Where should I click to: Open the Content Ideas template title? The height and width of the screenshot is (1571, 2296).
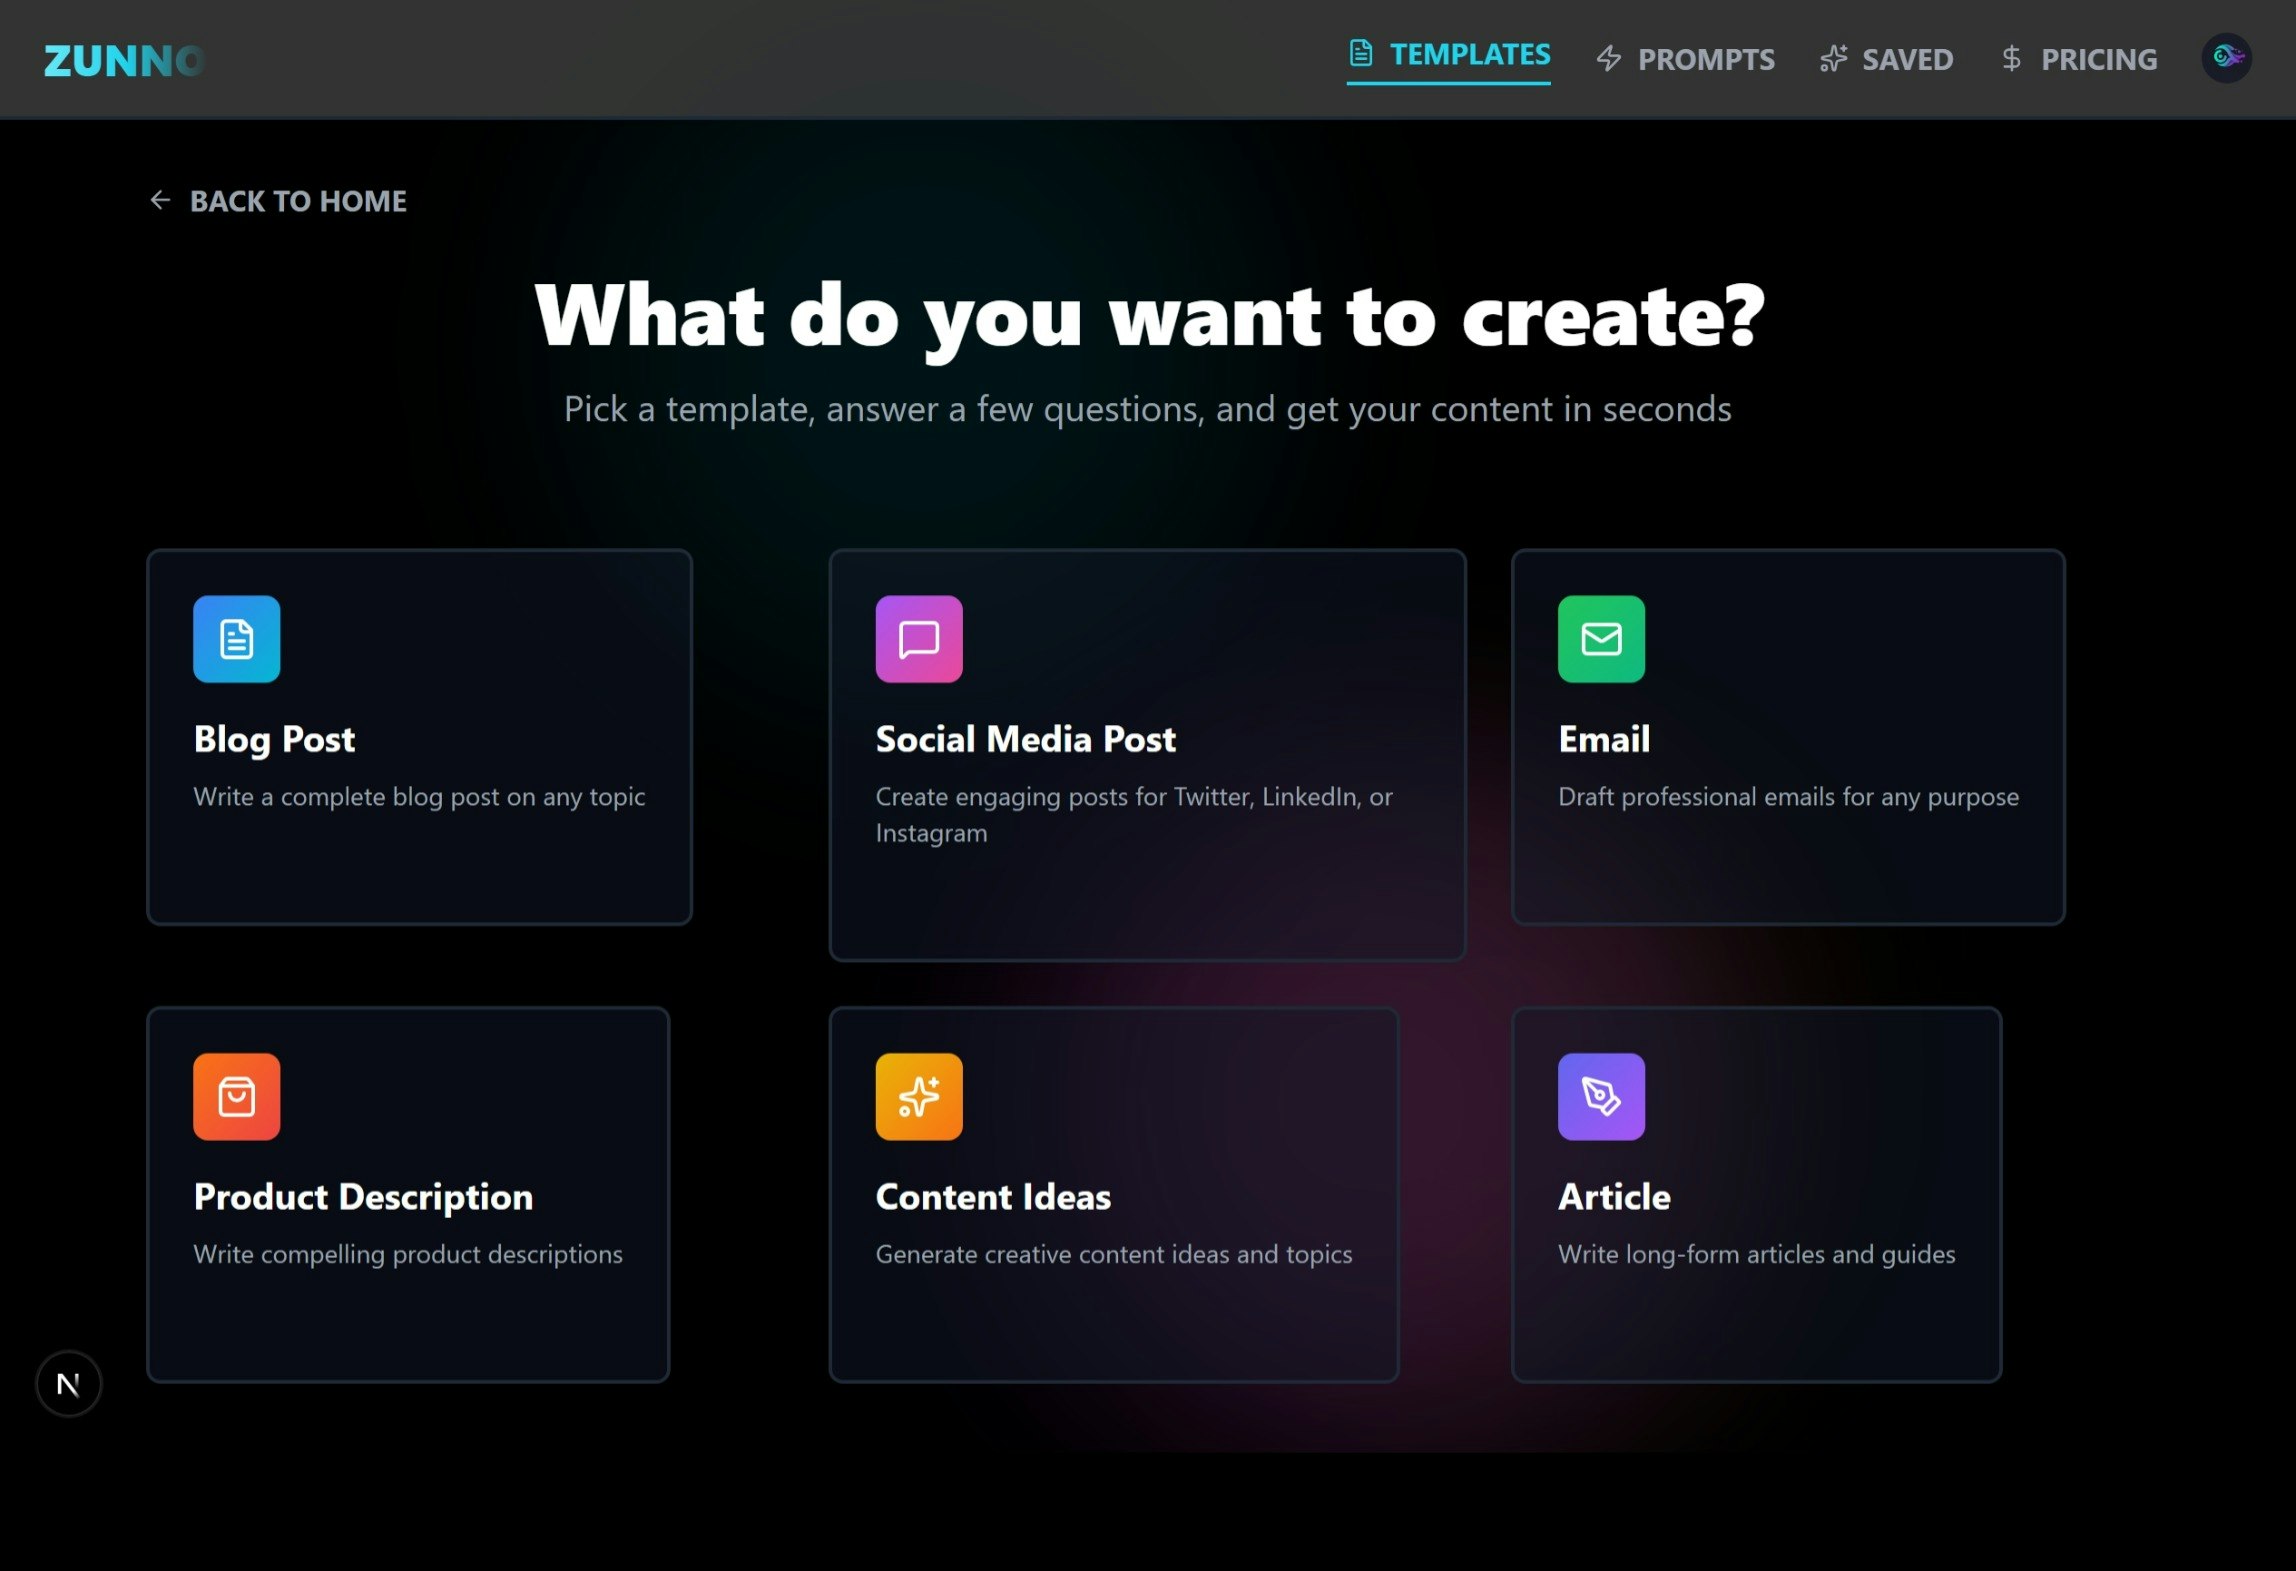[x=992, y=1196]
